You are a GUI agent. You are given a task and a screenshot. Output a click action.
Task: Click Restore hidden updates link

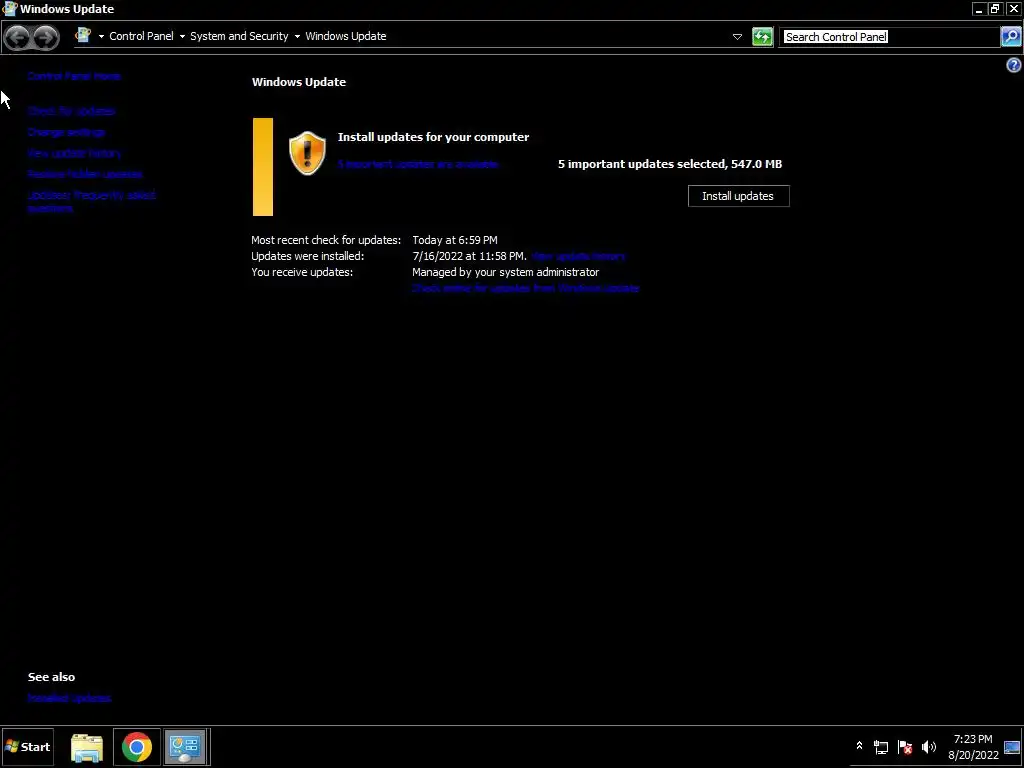pyautogui.click(x=85, y=174)
